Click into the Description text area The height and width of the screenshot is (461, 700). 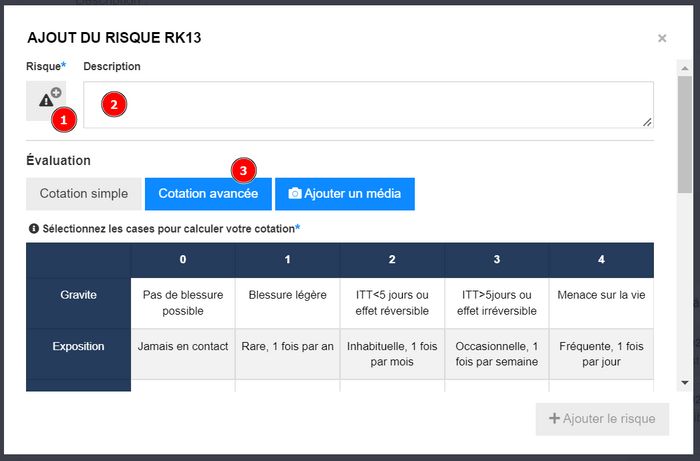(368, 105)
